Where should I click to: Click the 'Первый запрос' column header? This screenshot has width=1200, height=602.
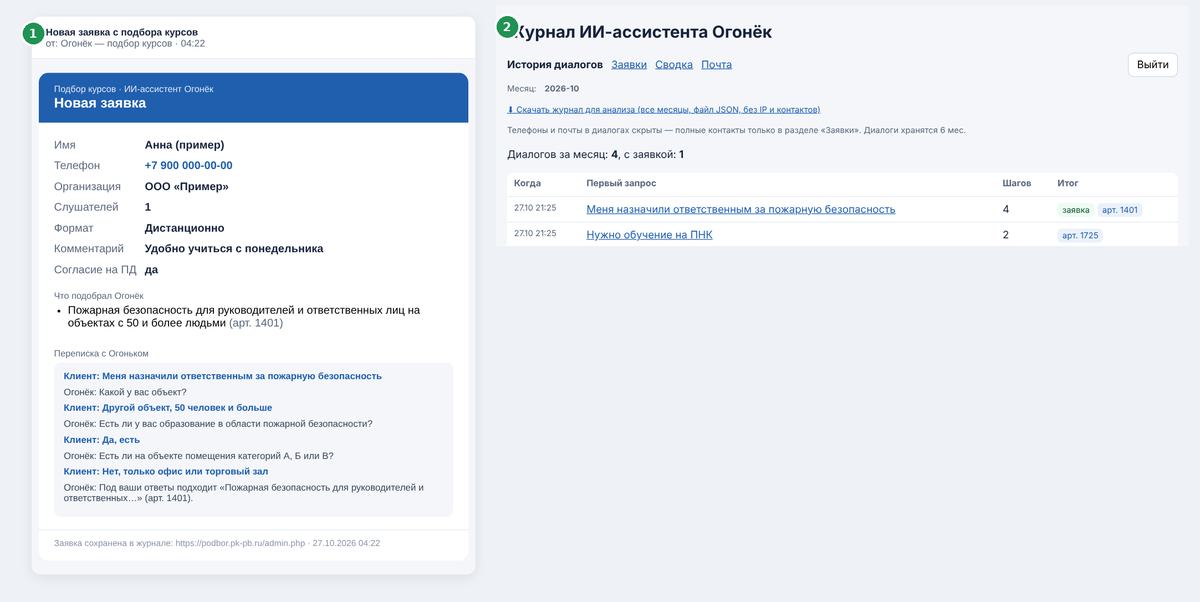[621, 183]
